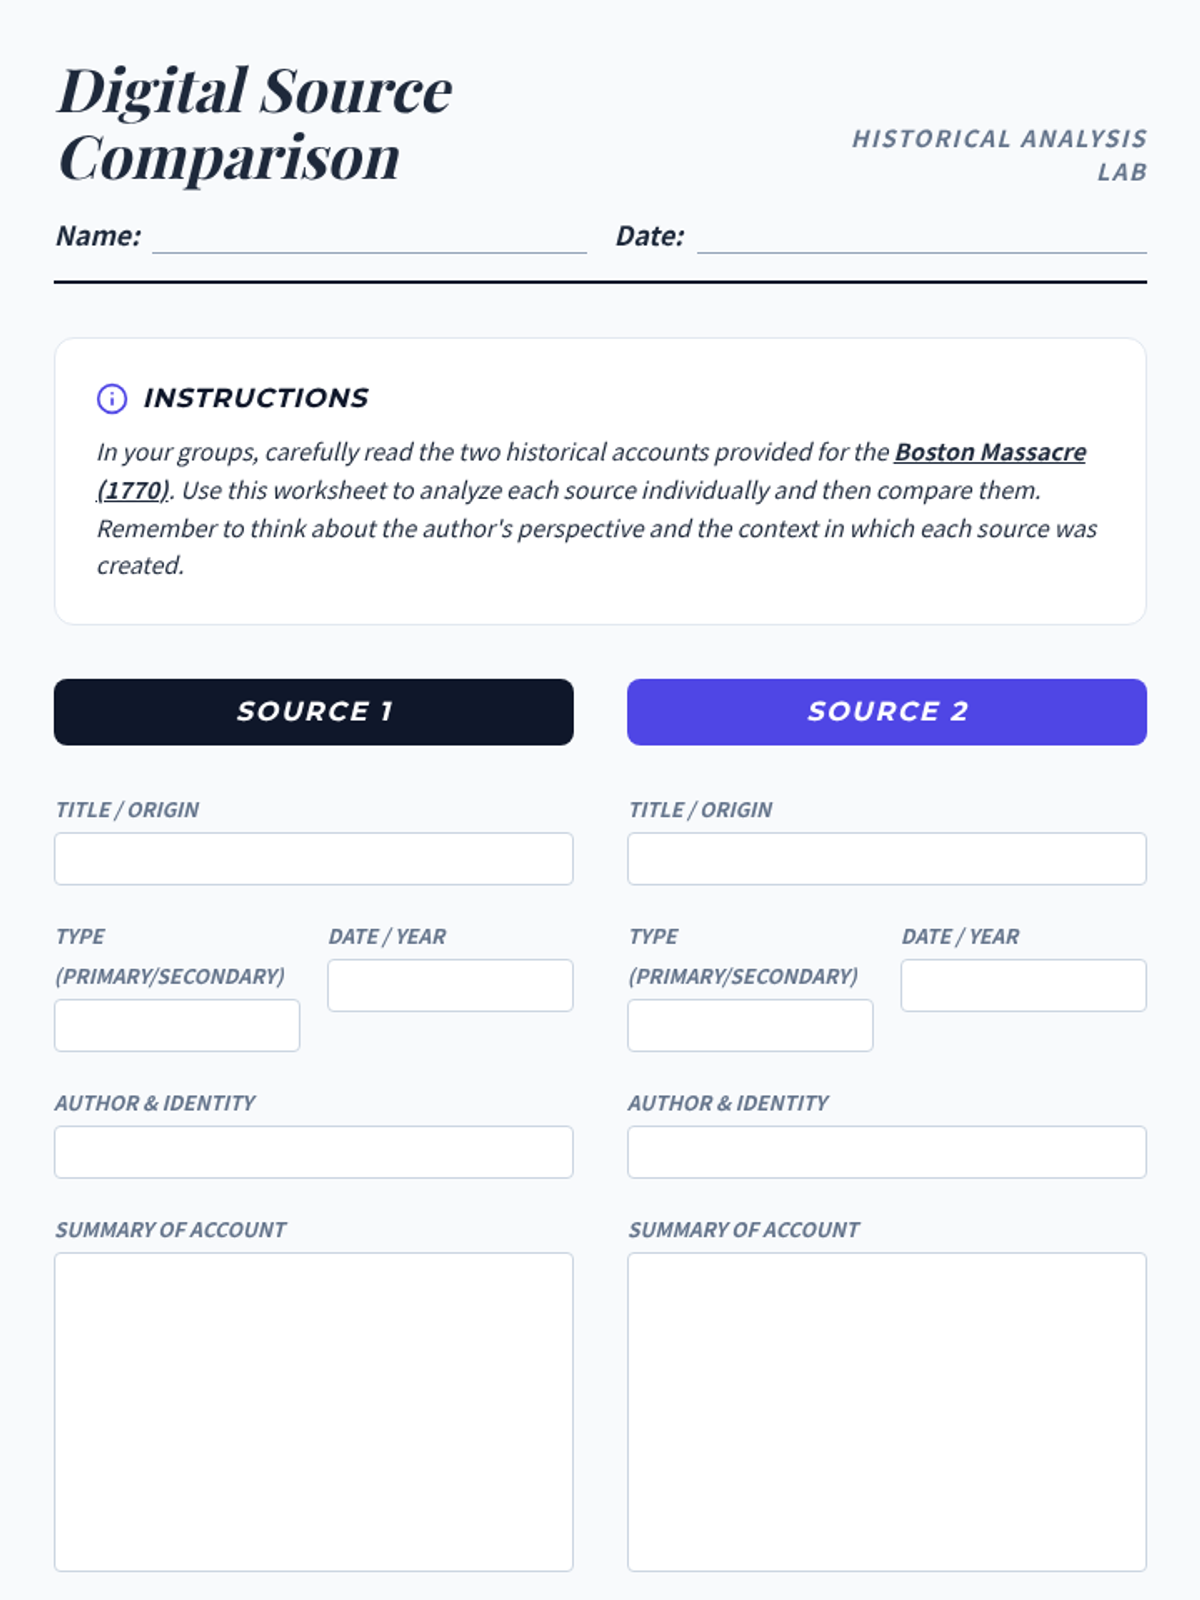
Task: Click Source 2 Title / Origin field
Action: coord(886,859)
